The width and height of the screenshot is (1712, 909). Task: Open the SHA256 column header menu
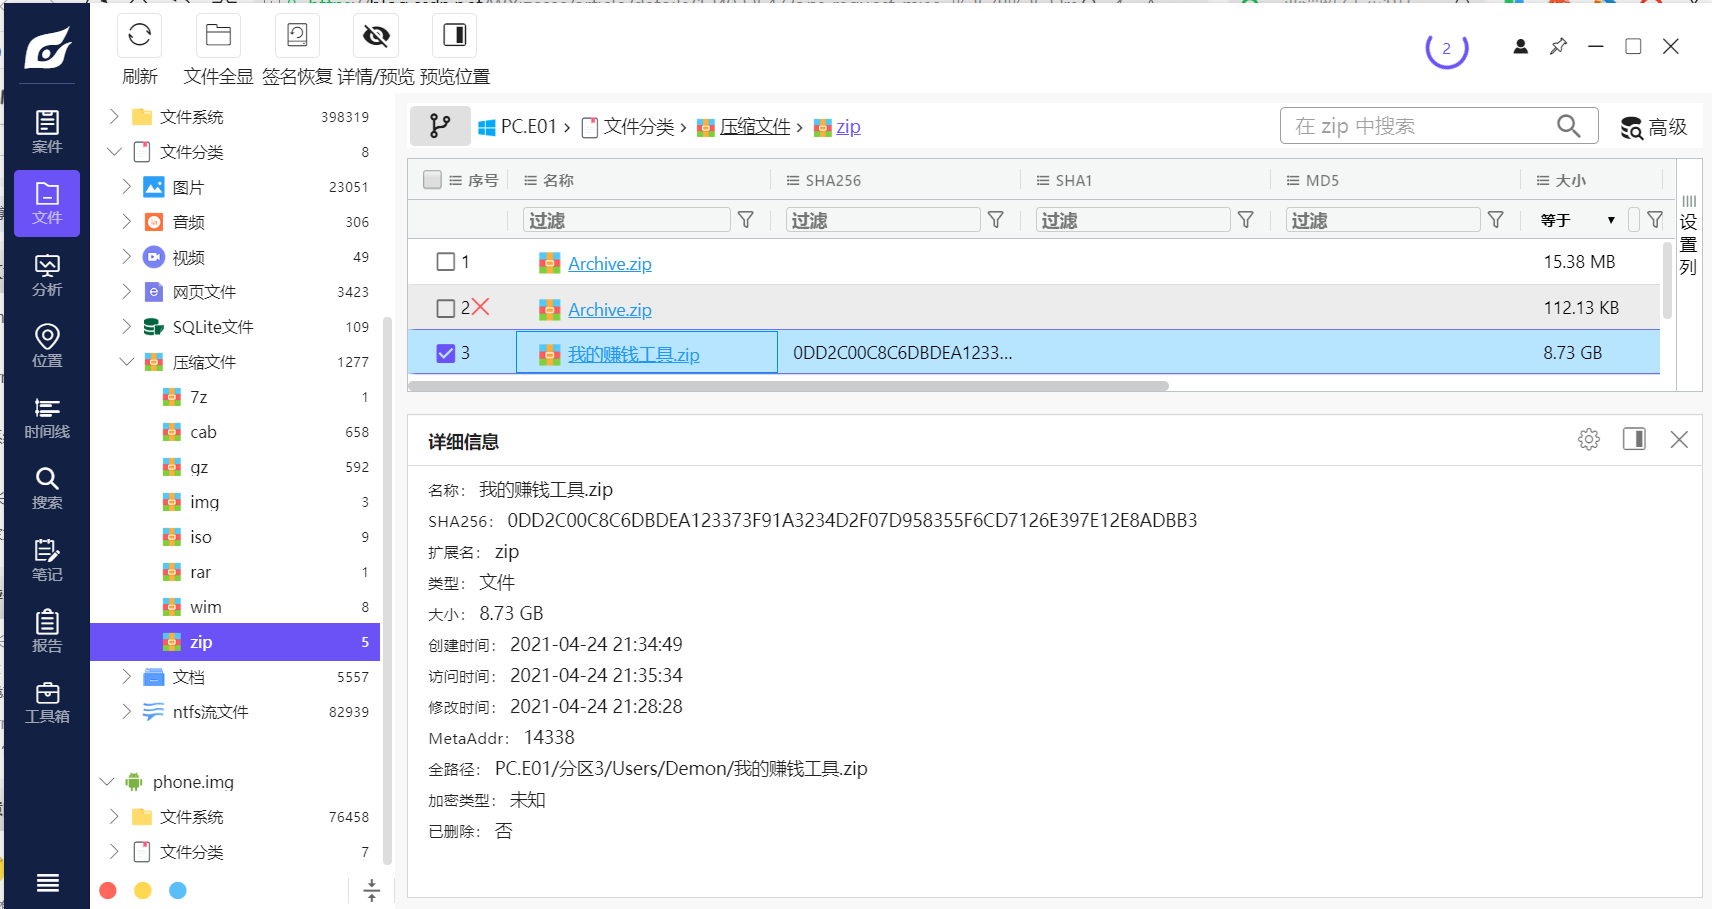[x=793, y=181]
